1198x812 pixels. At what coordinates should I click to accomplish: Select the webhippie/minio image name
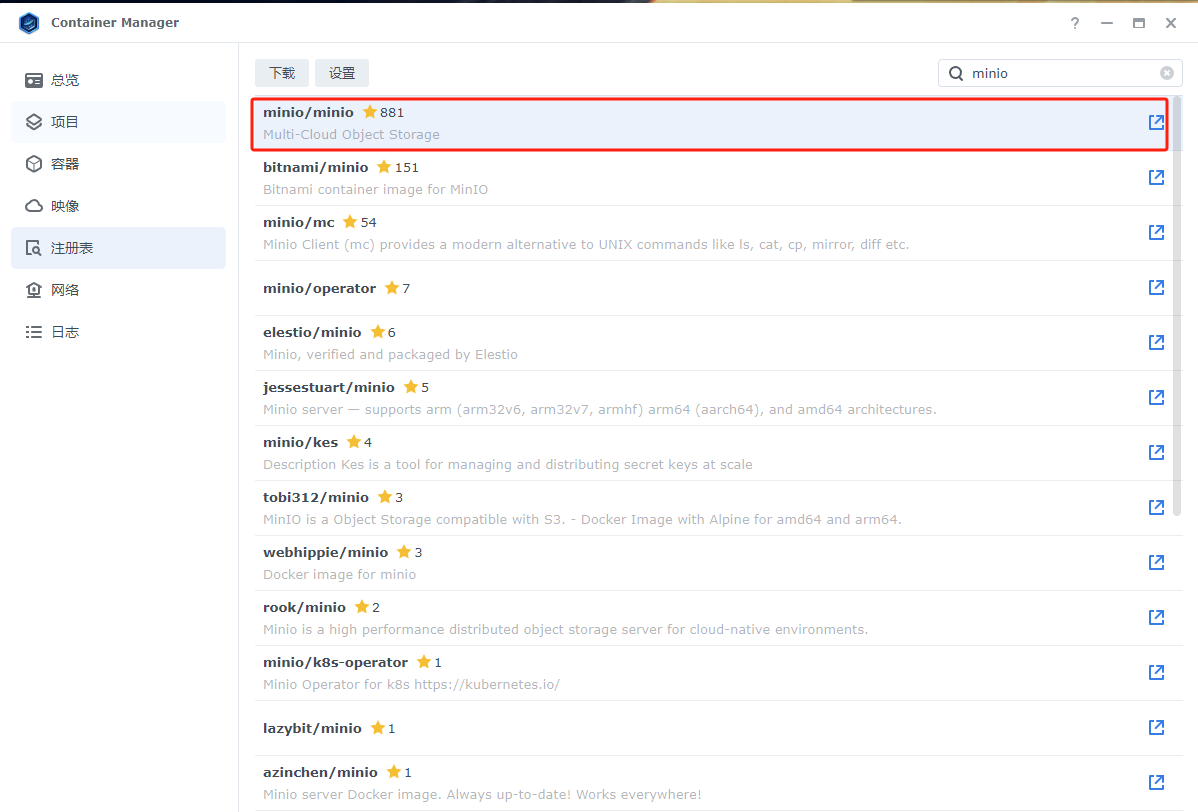pyautogui.click(x=325, y=552)
